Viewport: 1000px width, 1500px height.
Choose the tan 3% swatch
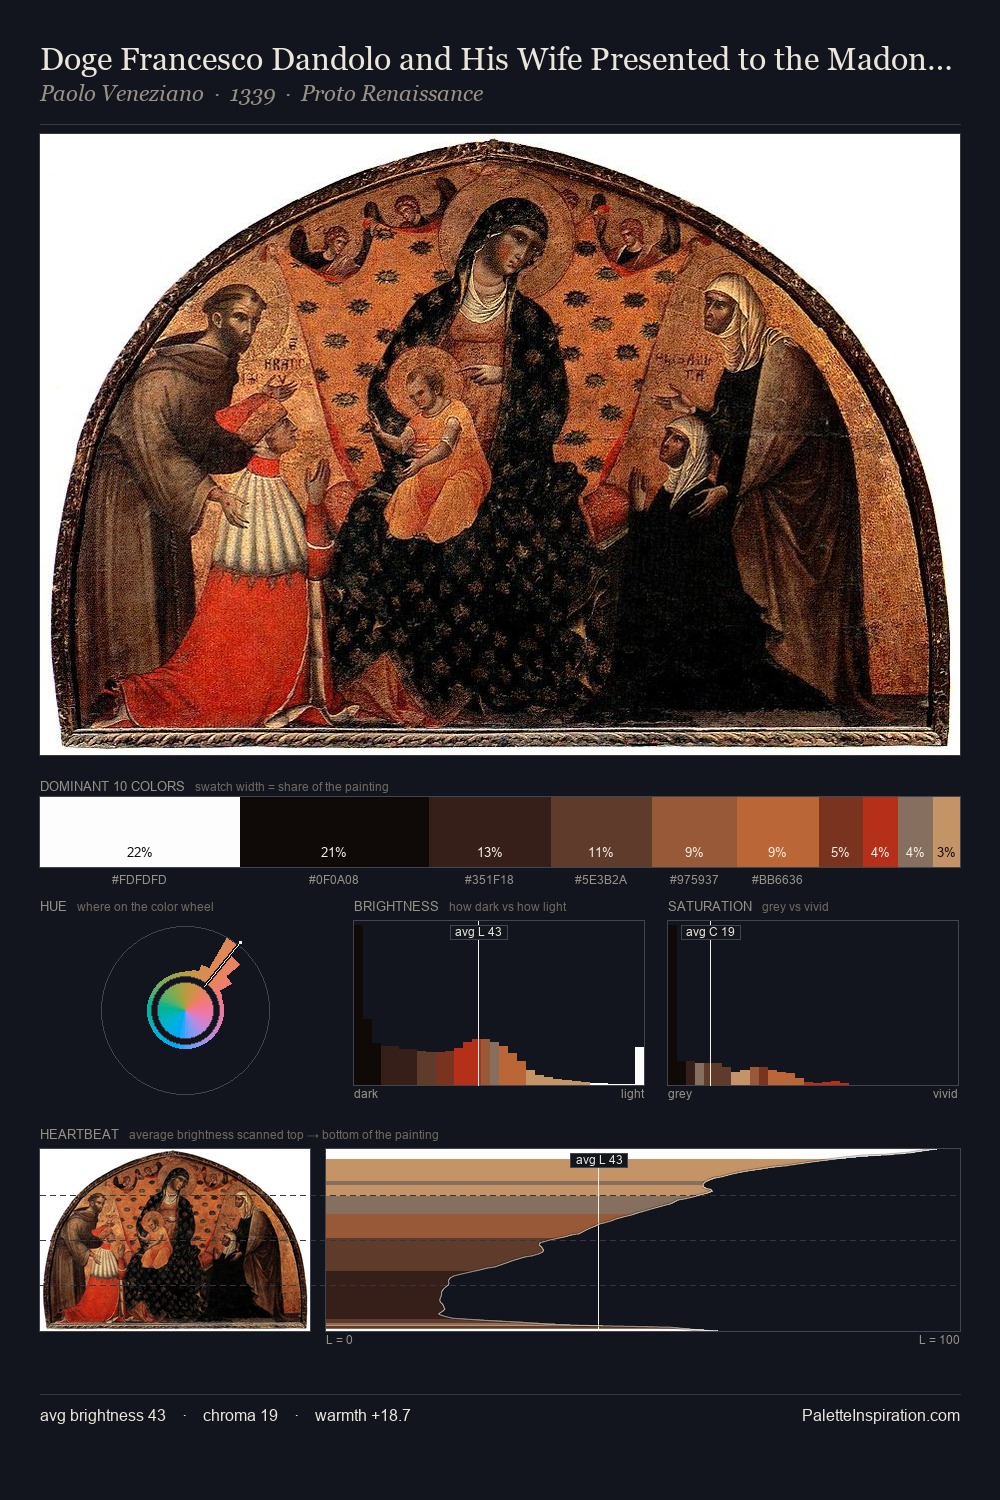point(946,832)
